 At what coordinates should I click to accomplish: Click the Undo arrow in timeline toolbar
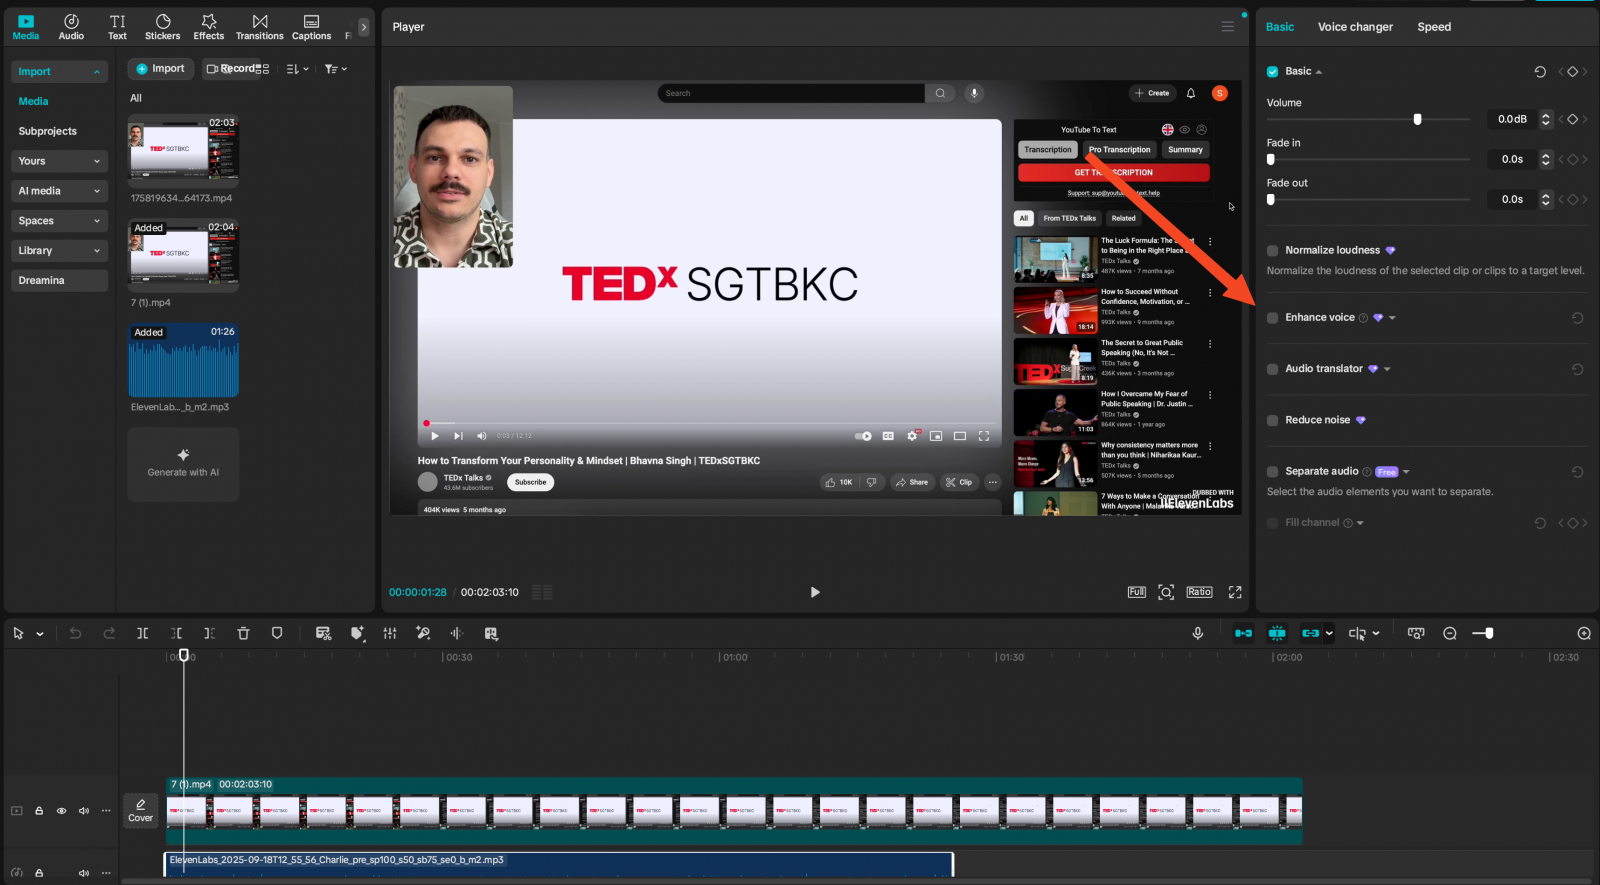point(75,633)
